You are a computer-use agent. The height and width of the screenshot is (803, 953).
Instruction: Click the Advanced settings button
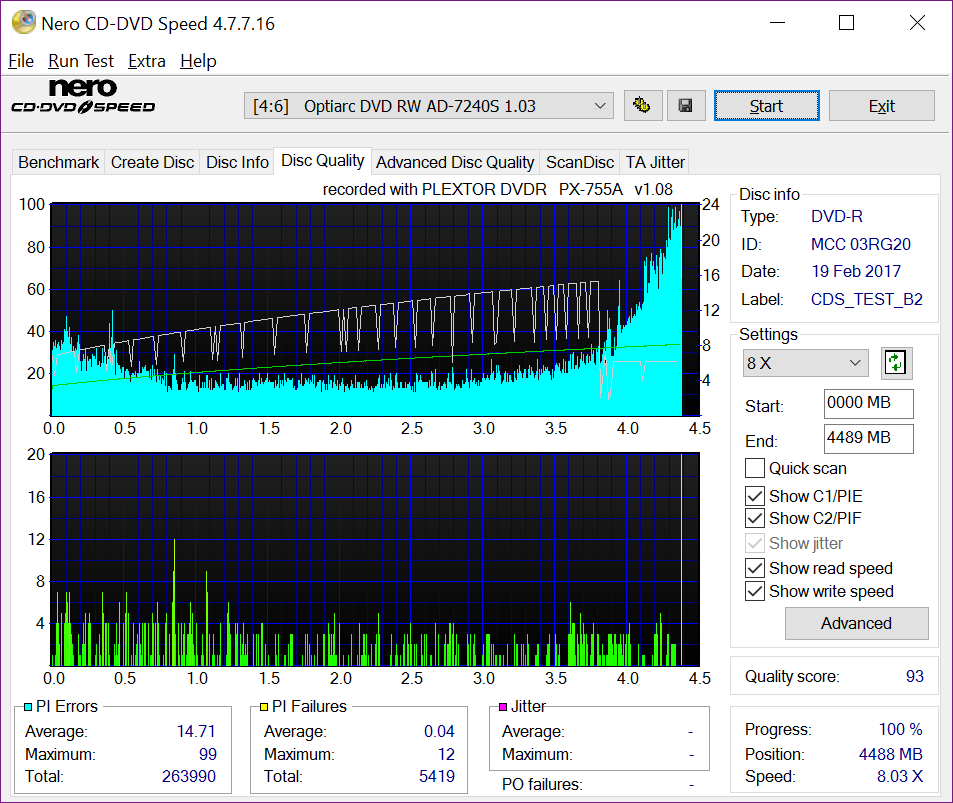click(x=856, y=623)
